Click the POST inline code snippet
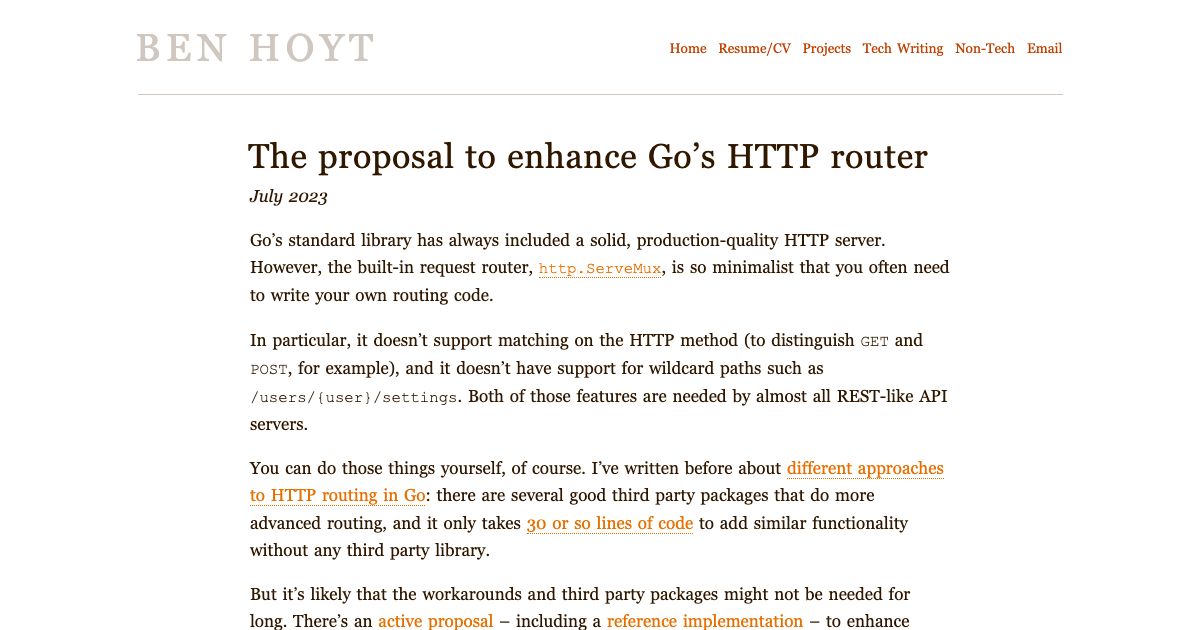1200x630 pixels. pyautogui.click(x=268, y=369)
